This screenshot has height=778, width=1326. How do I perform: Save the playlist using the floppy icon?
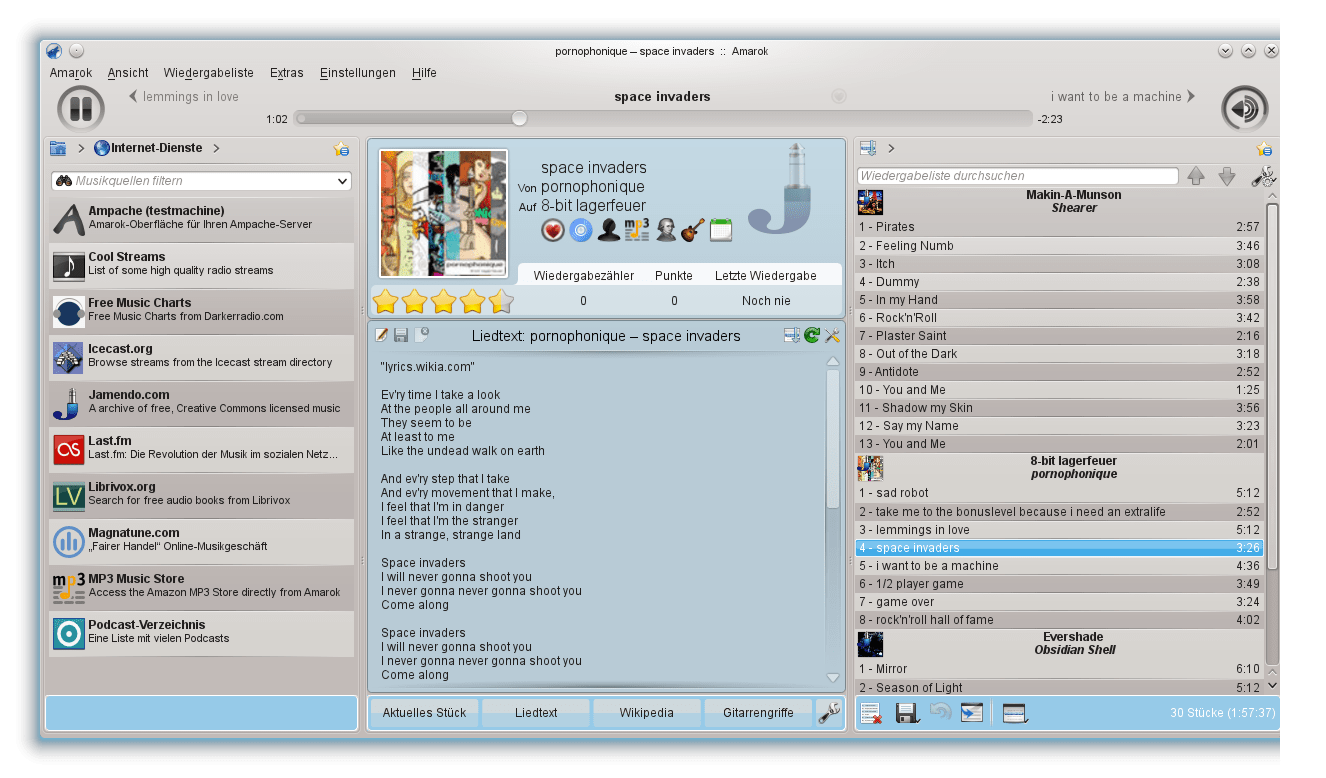(907, 713)
